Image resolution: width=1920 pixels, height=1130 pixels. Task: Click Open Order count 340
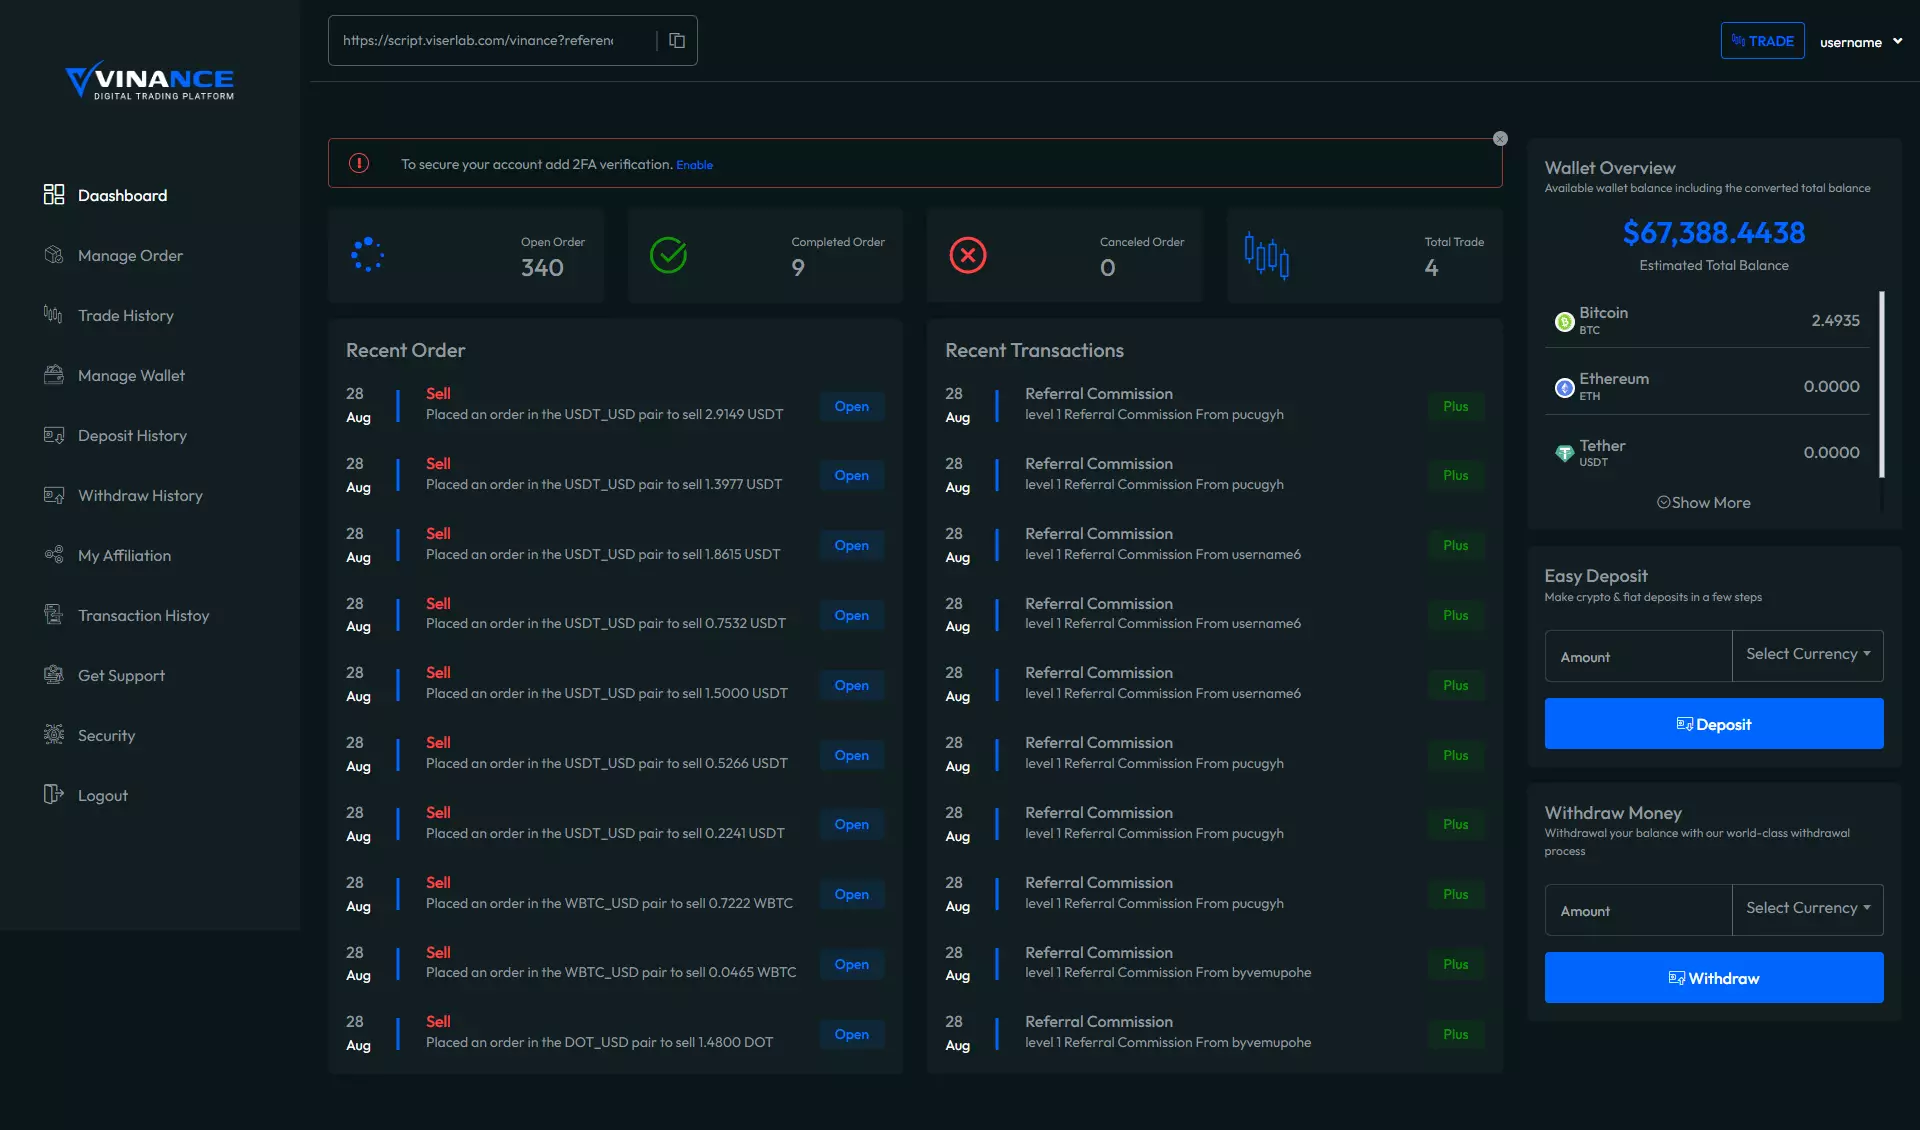point(542,268)
